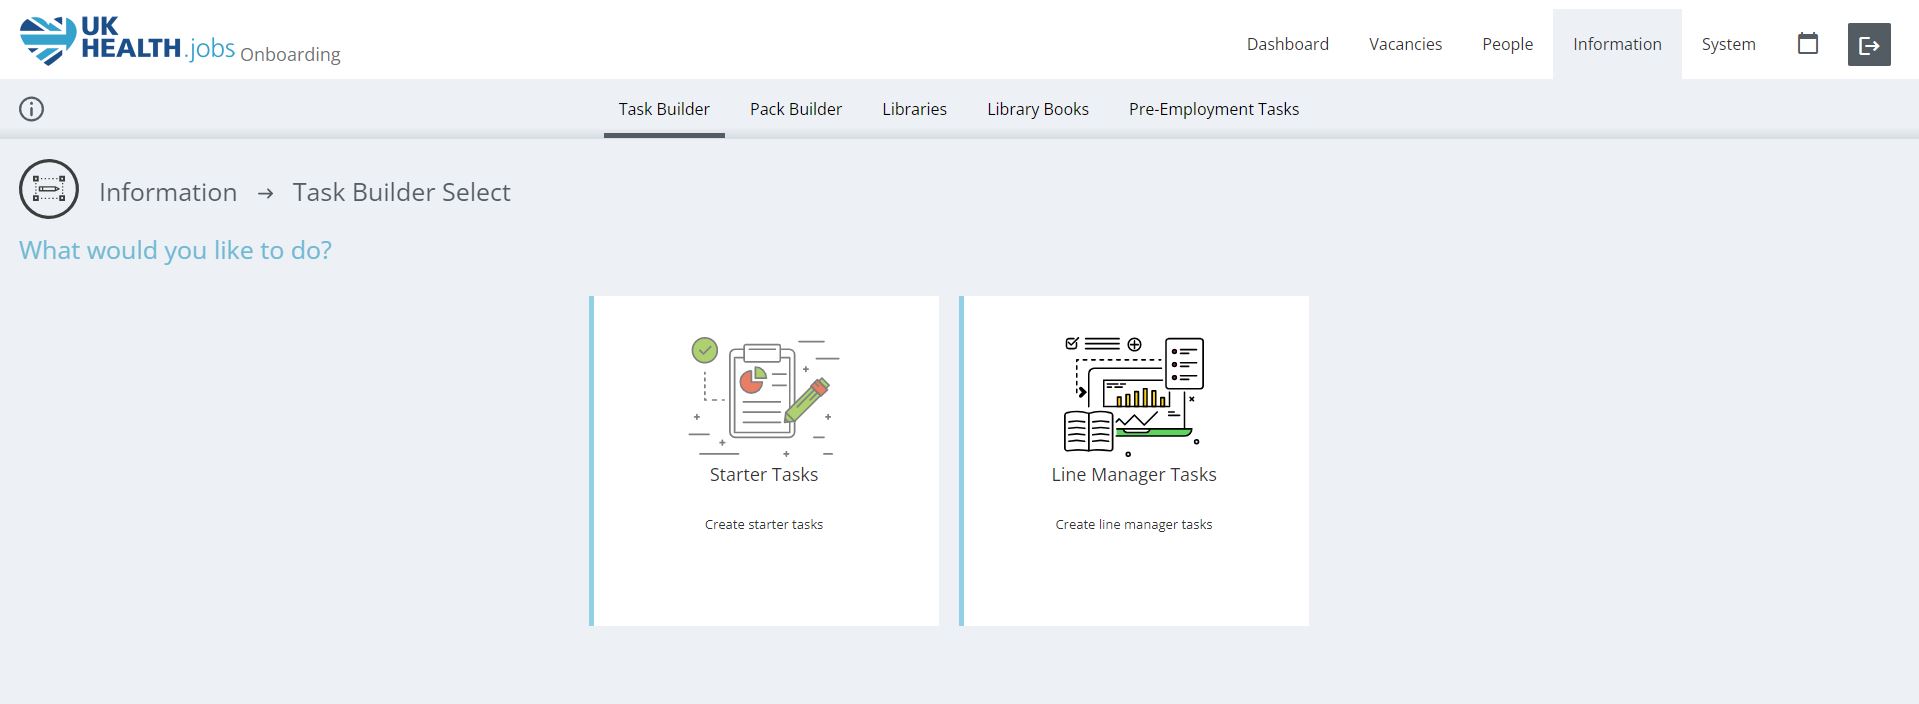Screen dimensions: 1919x704
Task: Open the Dashboard menu item
Action: (1287, 44)
